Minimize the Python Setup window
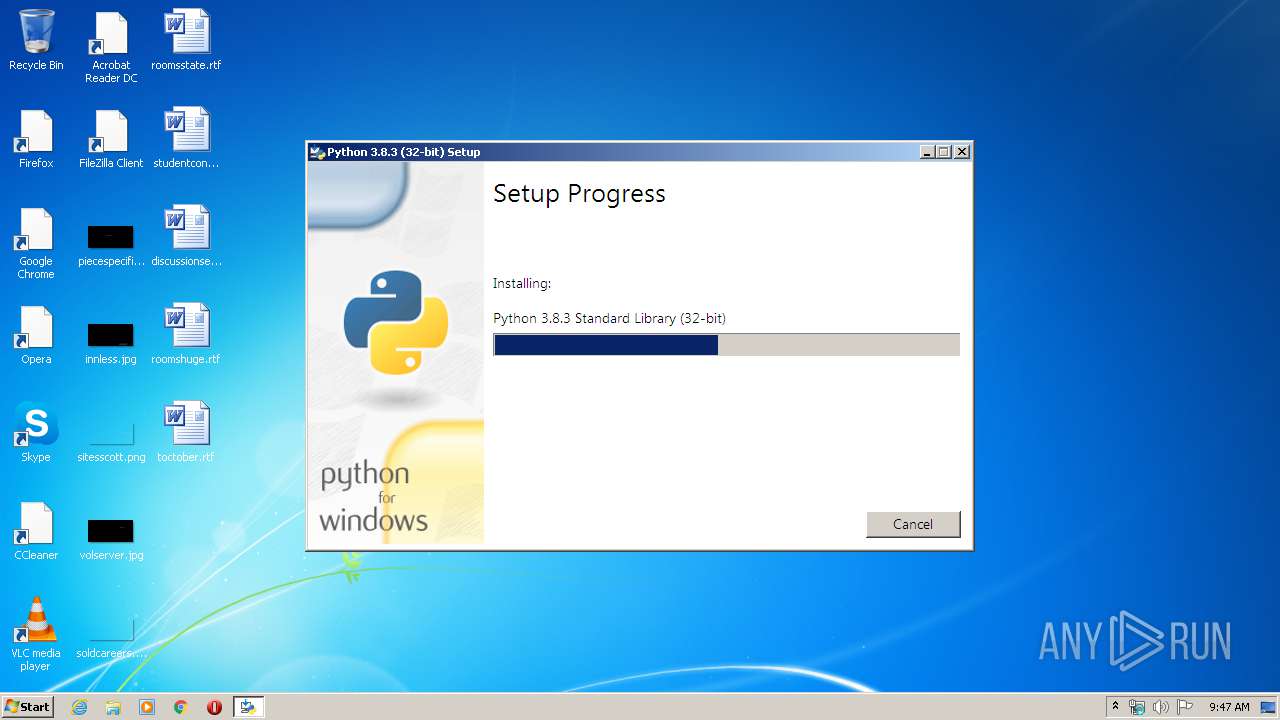The width and height of the screenshot is (1280, 720). coord(927,152)
